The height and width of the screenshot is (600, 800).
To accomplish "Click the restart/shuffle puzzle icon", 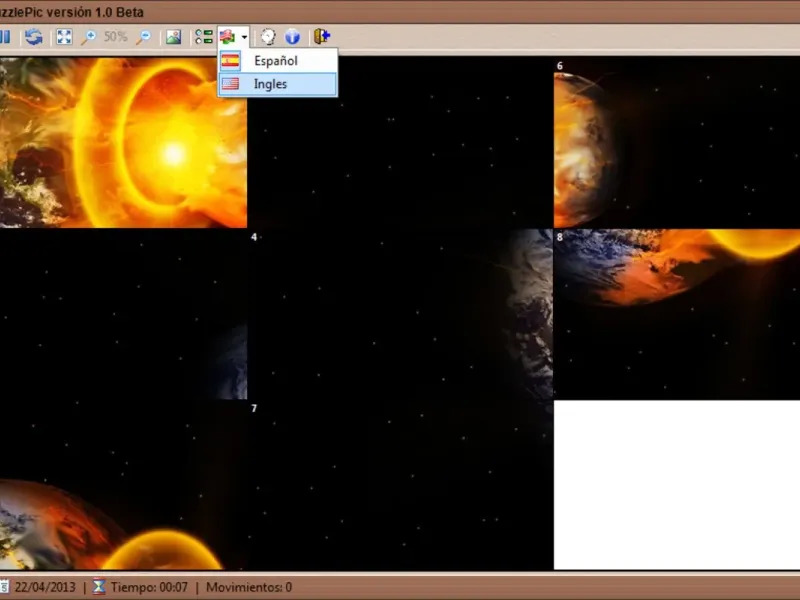I will (x=34, y=37).
